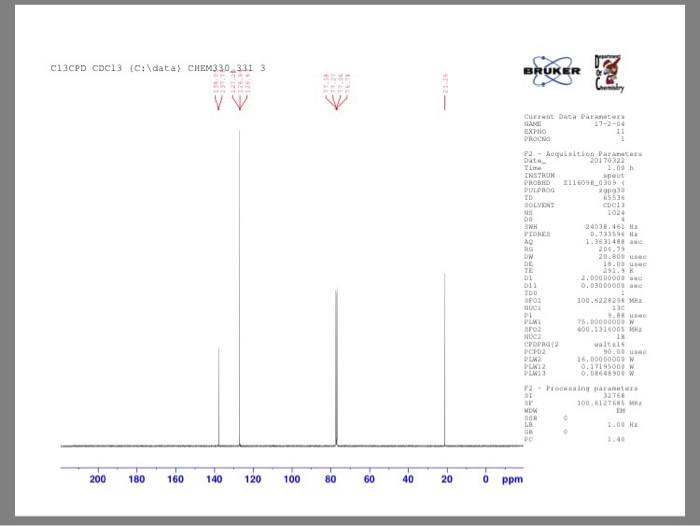Click the PROBHD value '2116098_0309'
Screen dimensions: 700x526
pyautogui.click(x=590, y=183)
